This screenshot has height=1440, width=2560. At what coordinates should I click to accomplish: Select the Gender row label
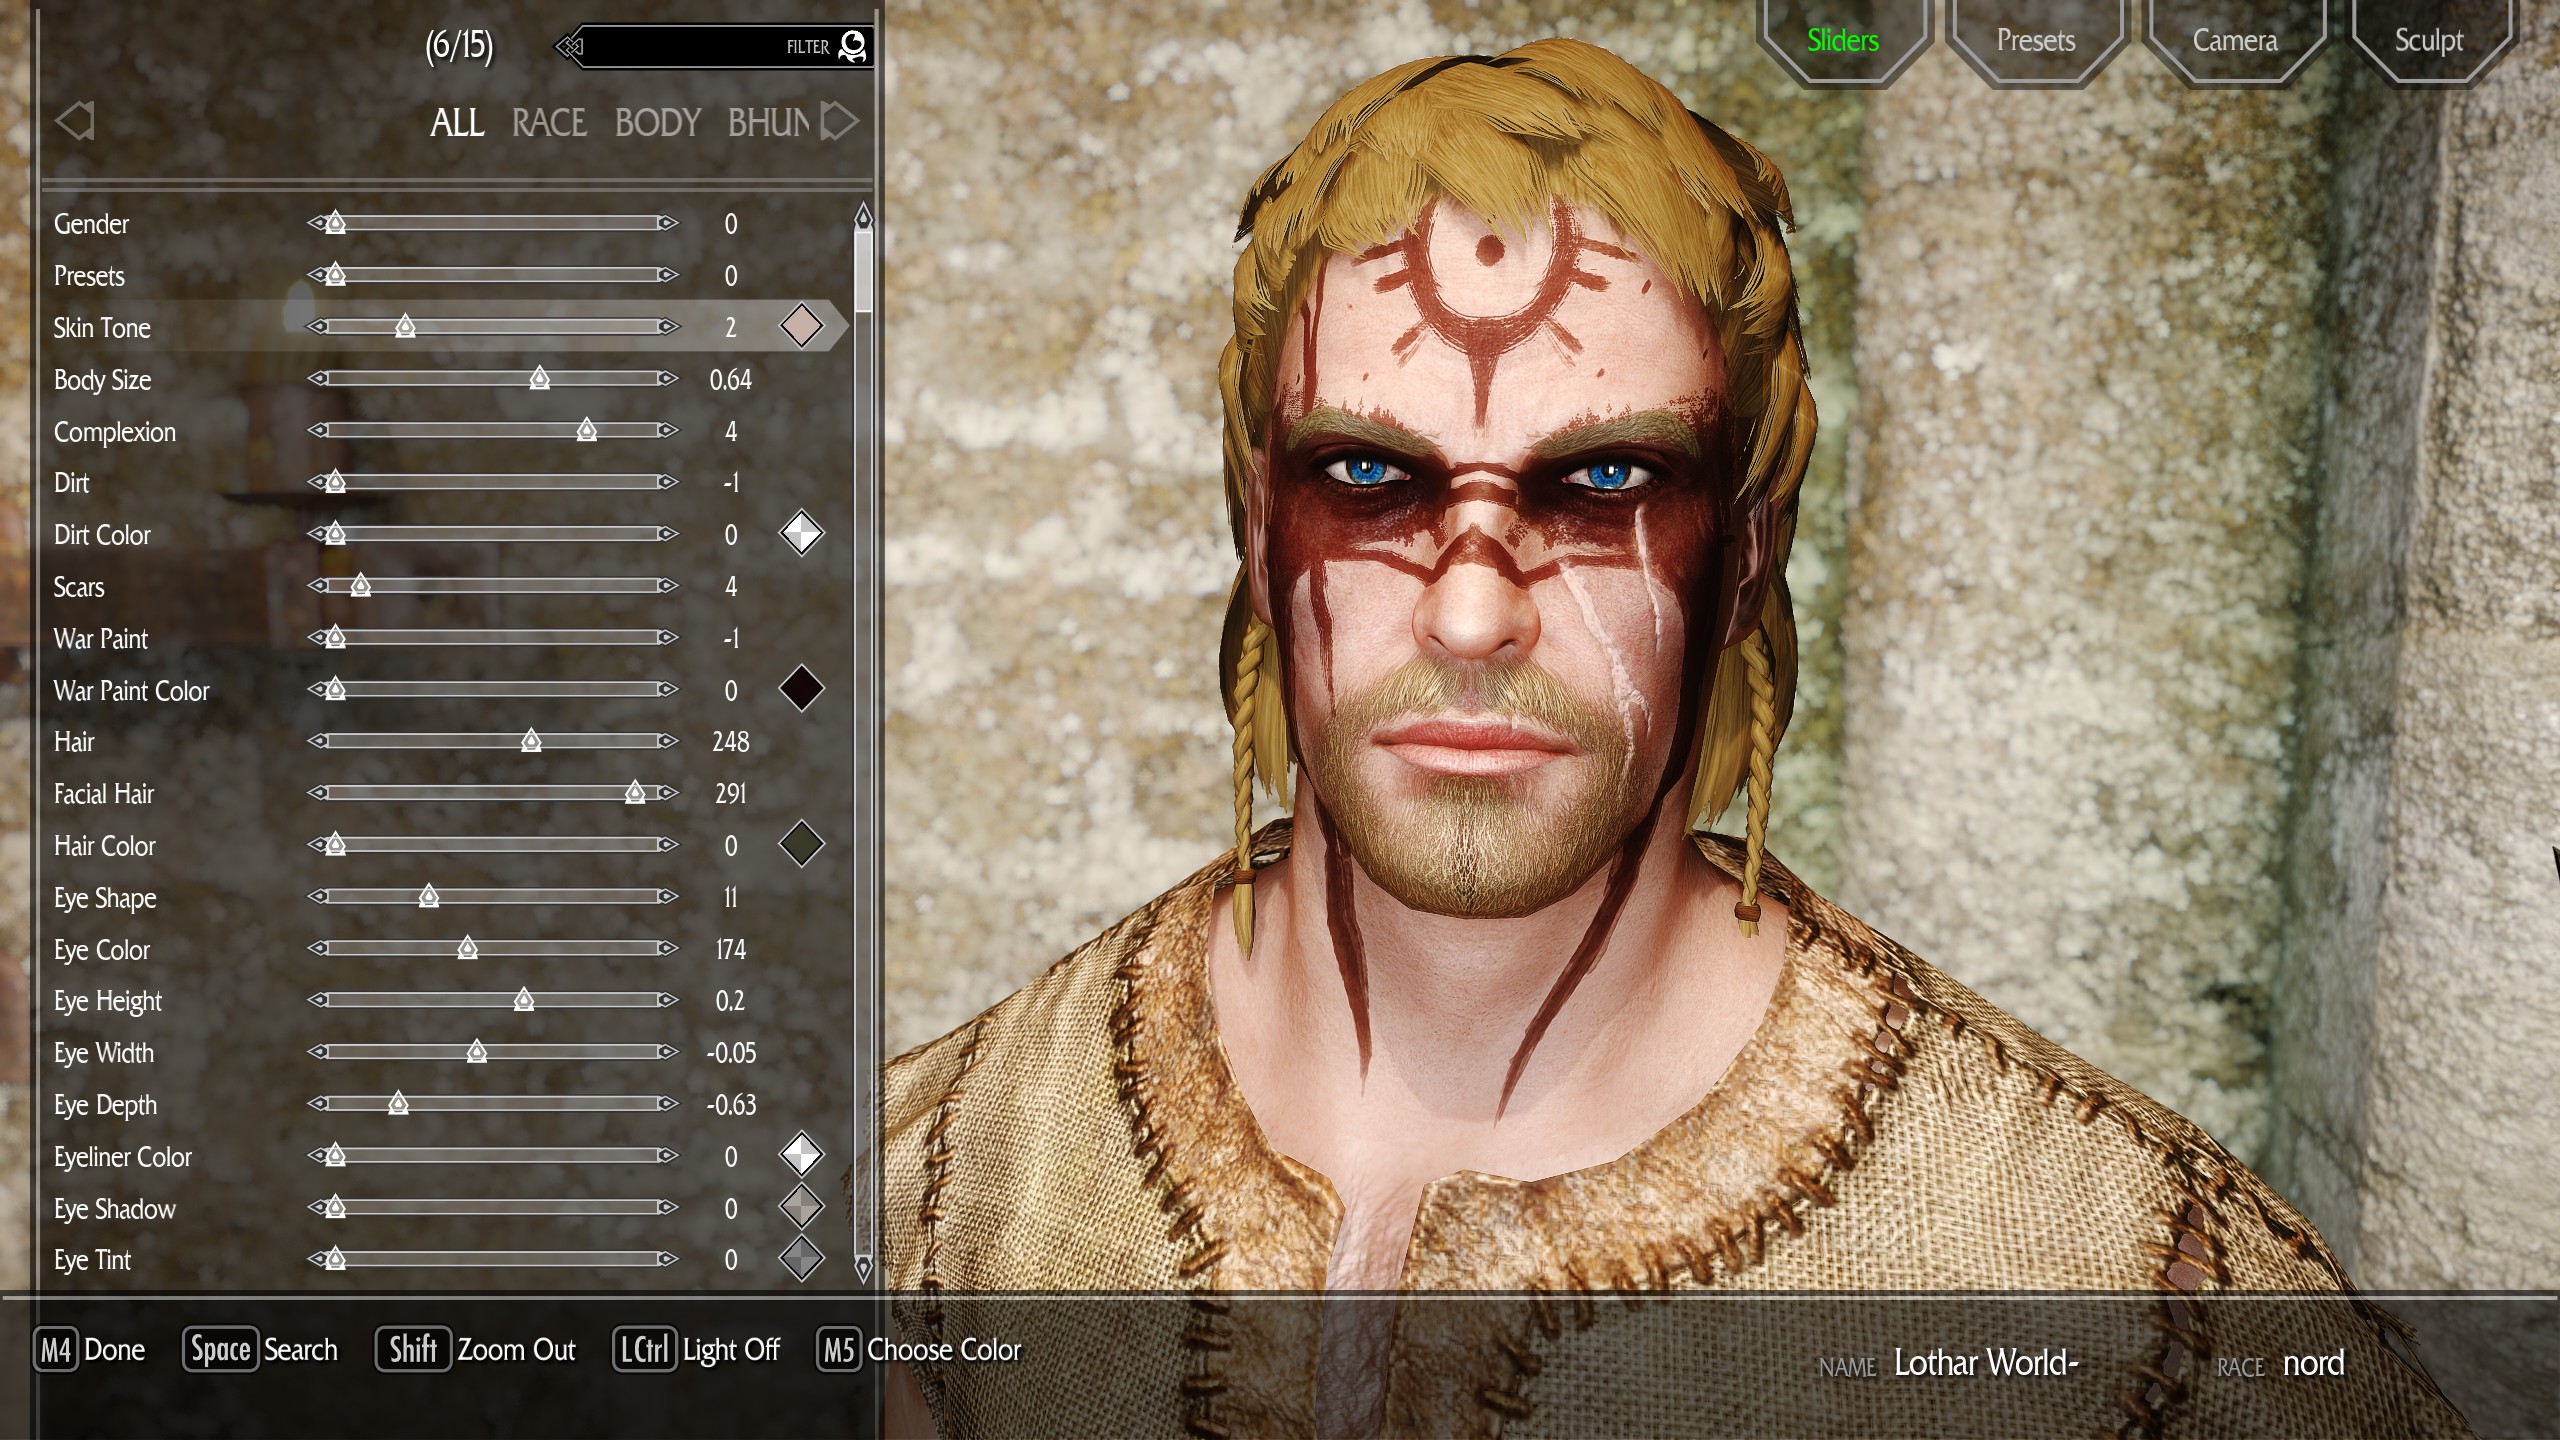(x=91, y=224)
